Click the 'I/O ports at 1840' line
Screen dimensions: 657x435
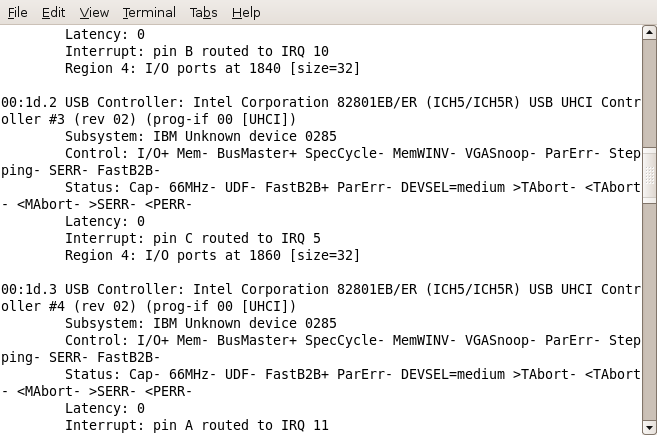[x=212, y=68]
